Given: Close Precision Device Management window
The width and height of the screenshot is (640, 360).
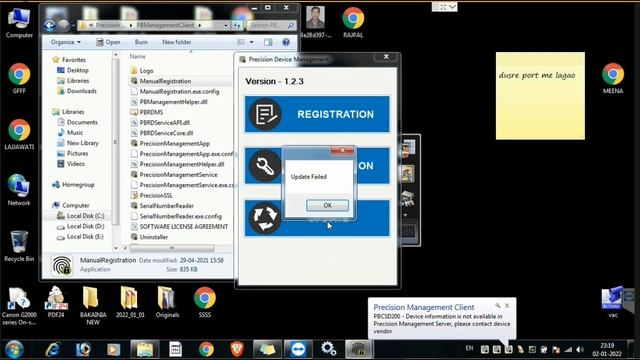Looking at the screenshot, I should [386, 57].
